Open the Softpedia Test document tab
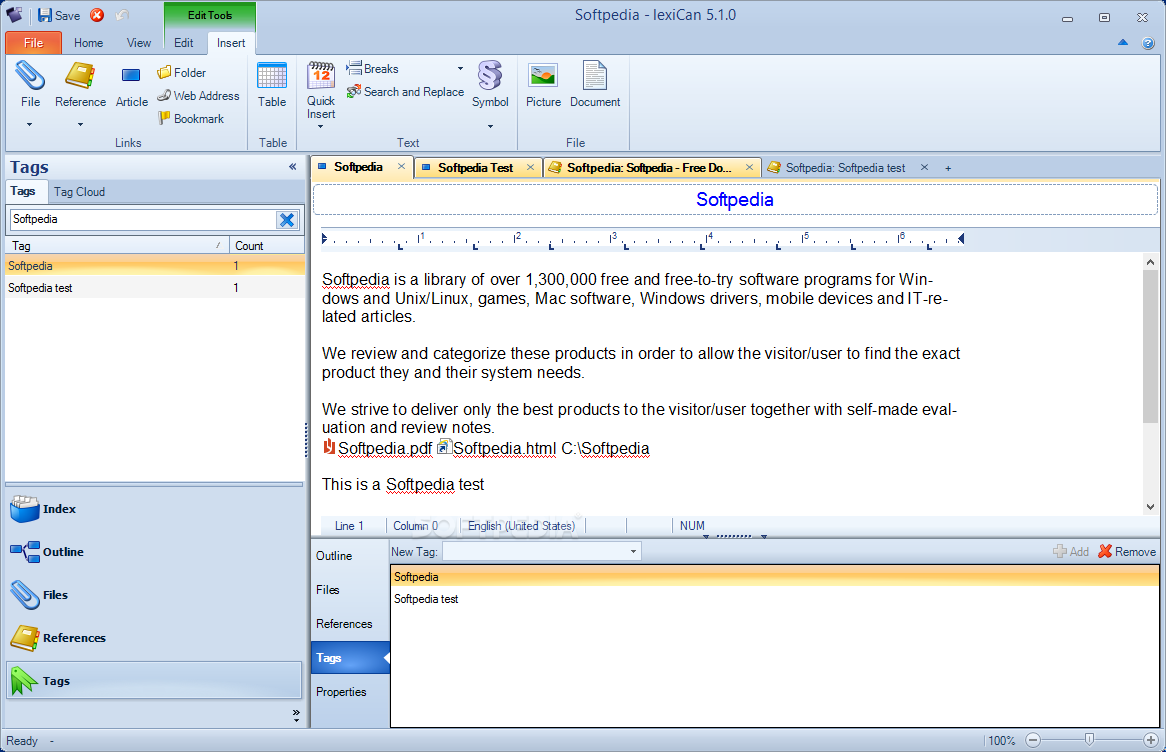This screenshot has height=752, width=1166. [475, 168]
